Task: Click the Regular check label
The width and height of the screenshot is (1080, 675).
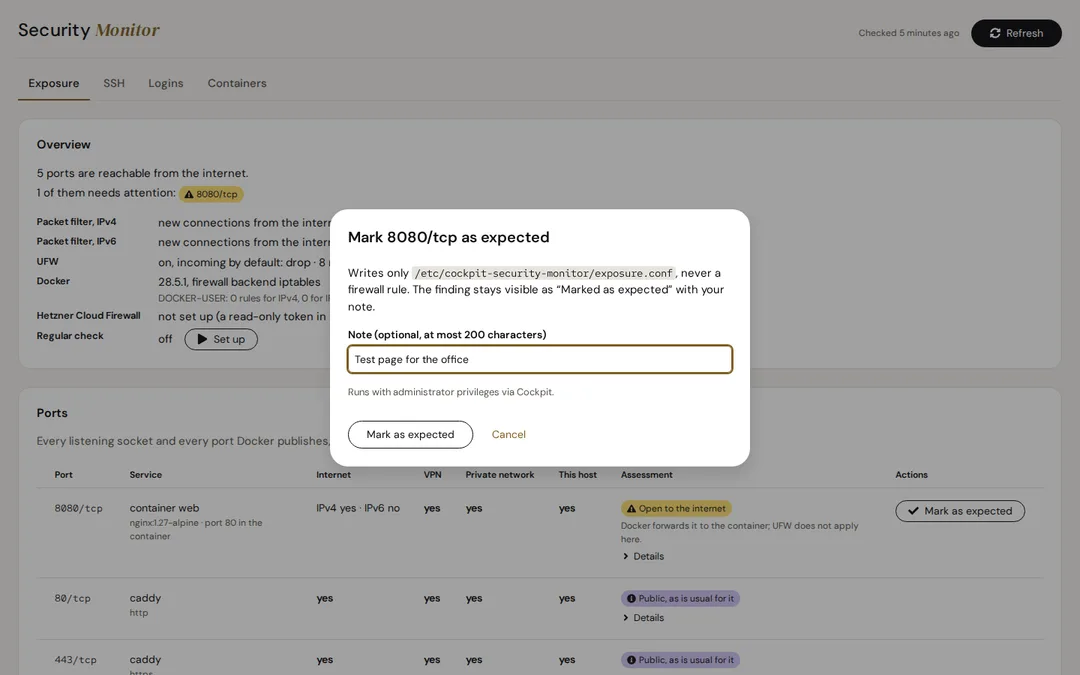Action: 70,336
